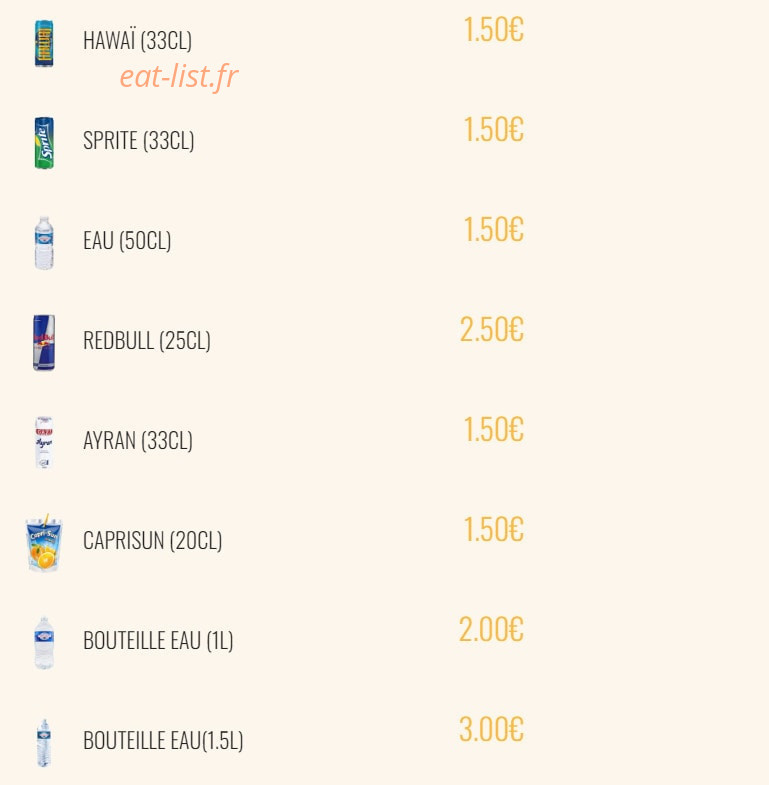Choose the SPRITE (33CL) label
The width and height of the screenshot is (769, 785).
[139, 140]
